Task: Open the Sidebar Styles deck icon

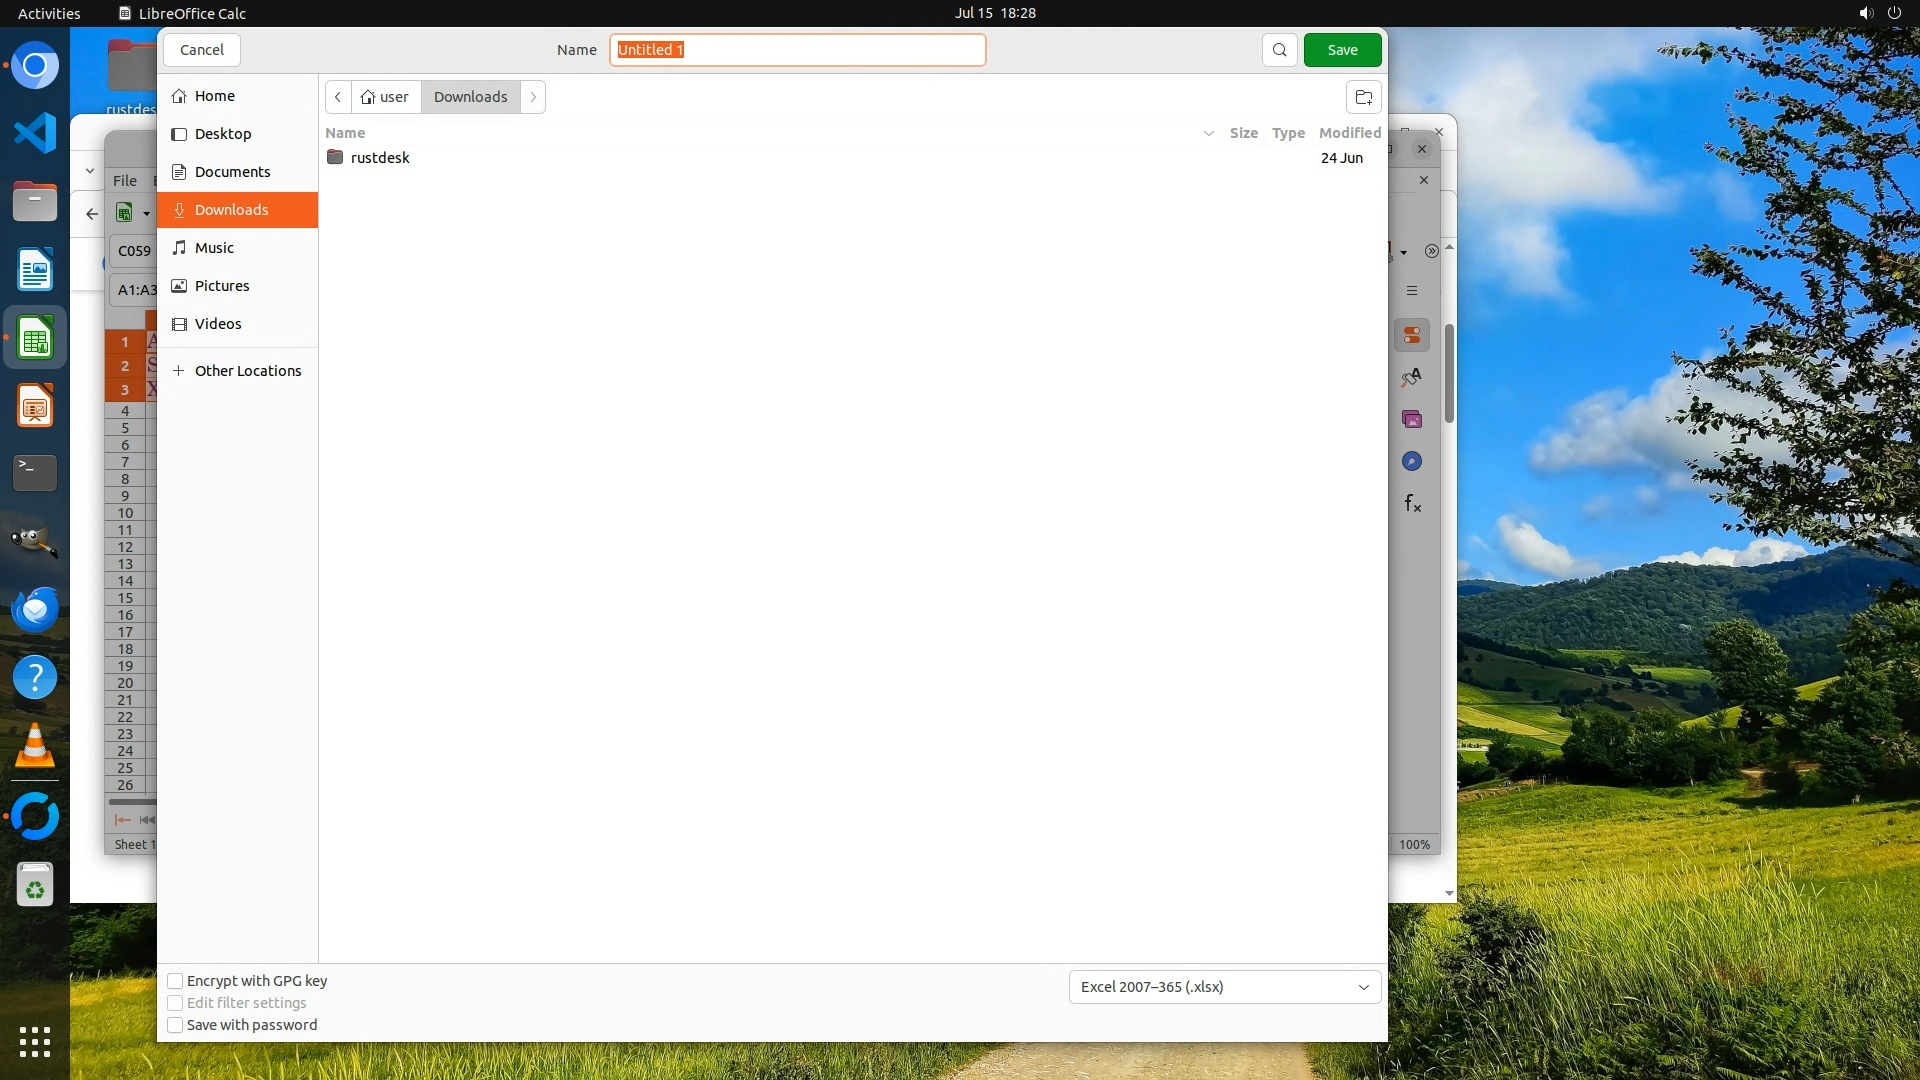Action: (1412, 377)
